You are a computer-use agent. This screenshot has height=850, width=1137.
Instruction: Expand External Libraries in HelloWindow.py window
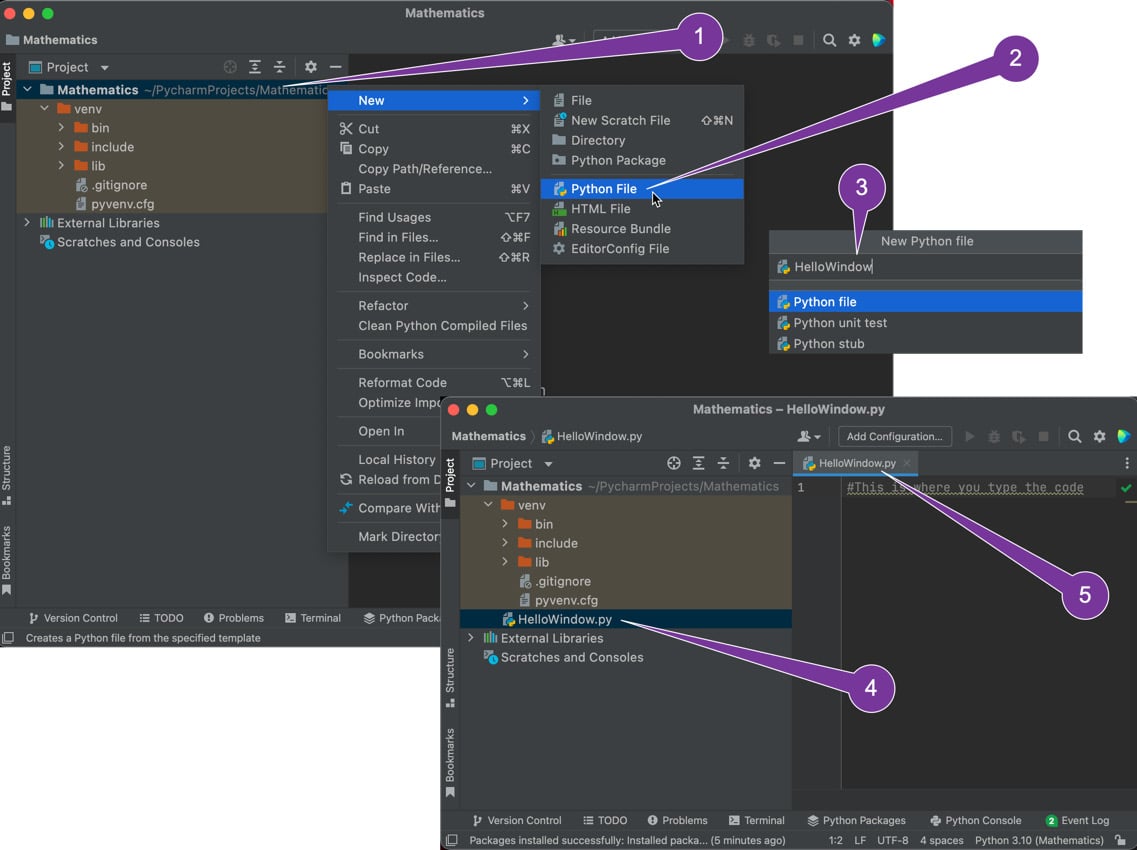point(471,638)
